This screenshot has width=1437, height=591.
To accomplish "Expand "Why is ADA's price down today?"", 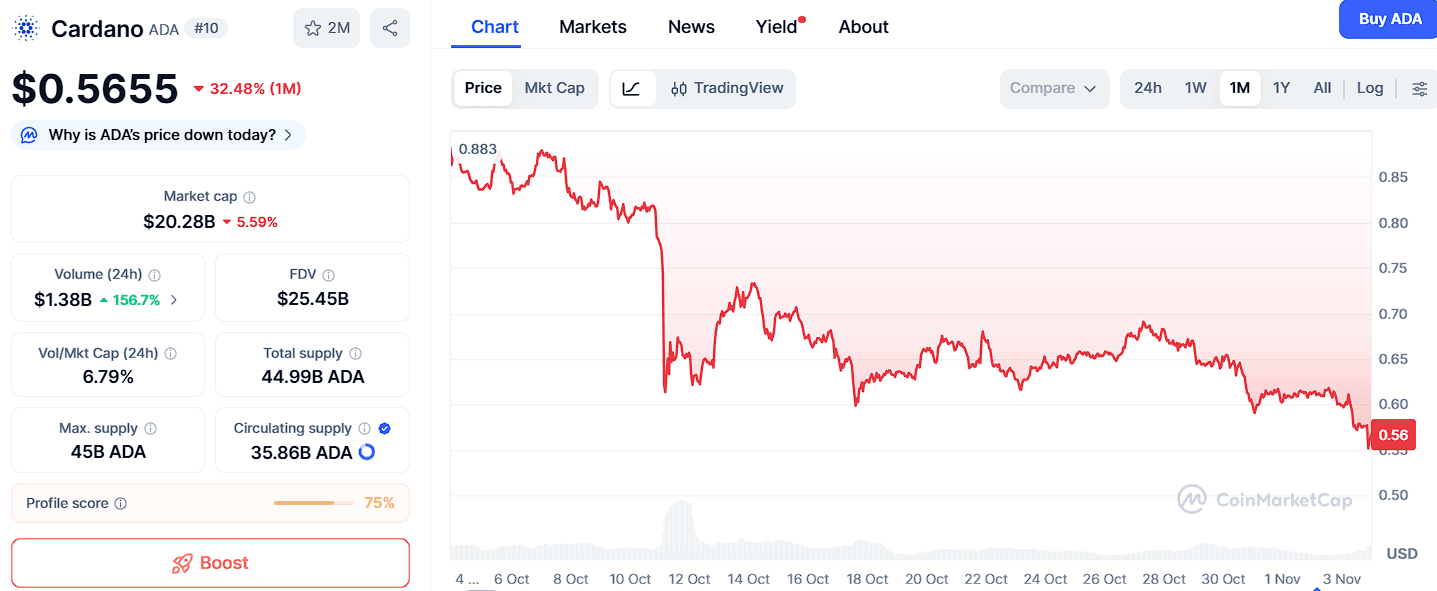I will pyautogui.click(x=158, y=135).
